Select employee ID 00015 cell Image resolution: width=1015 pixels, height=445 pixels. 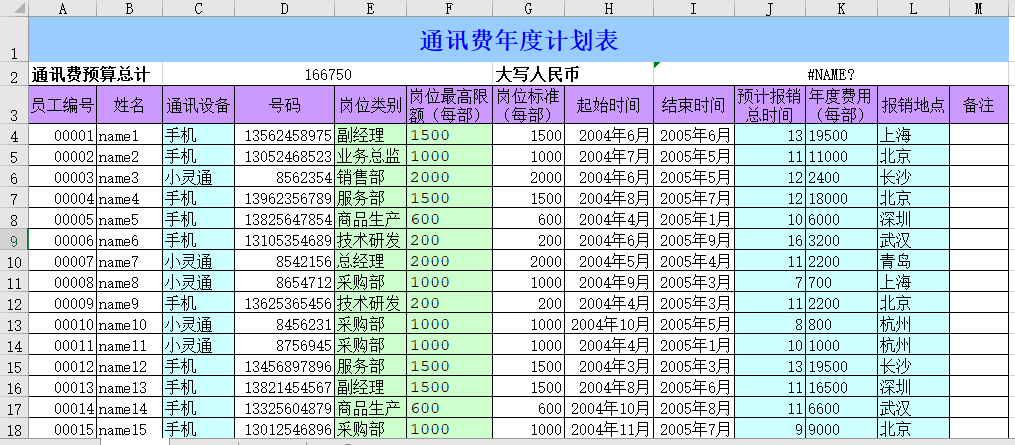[63, 429]
